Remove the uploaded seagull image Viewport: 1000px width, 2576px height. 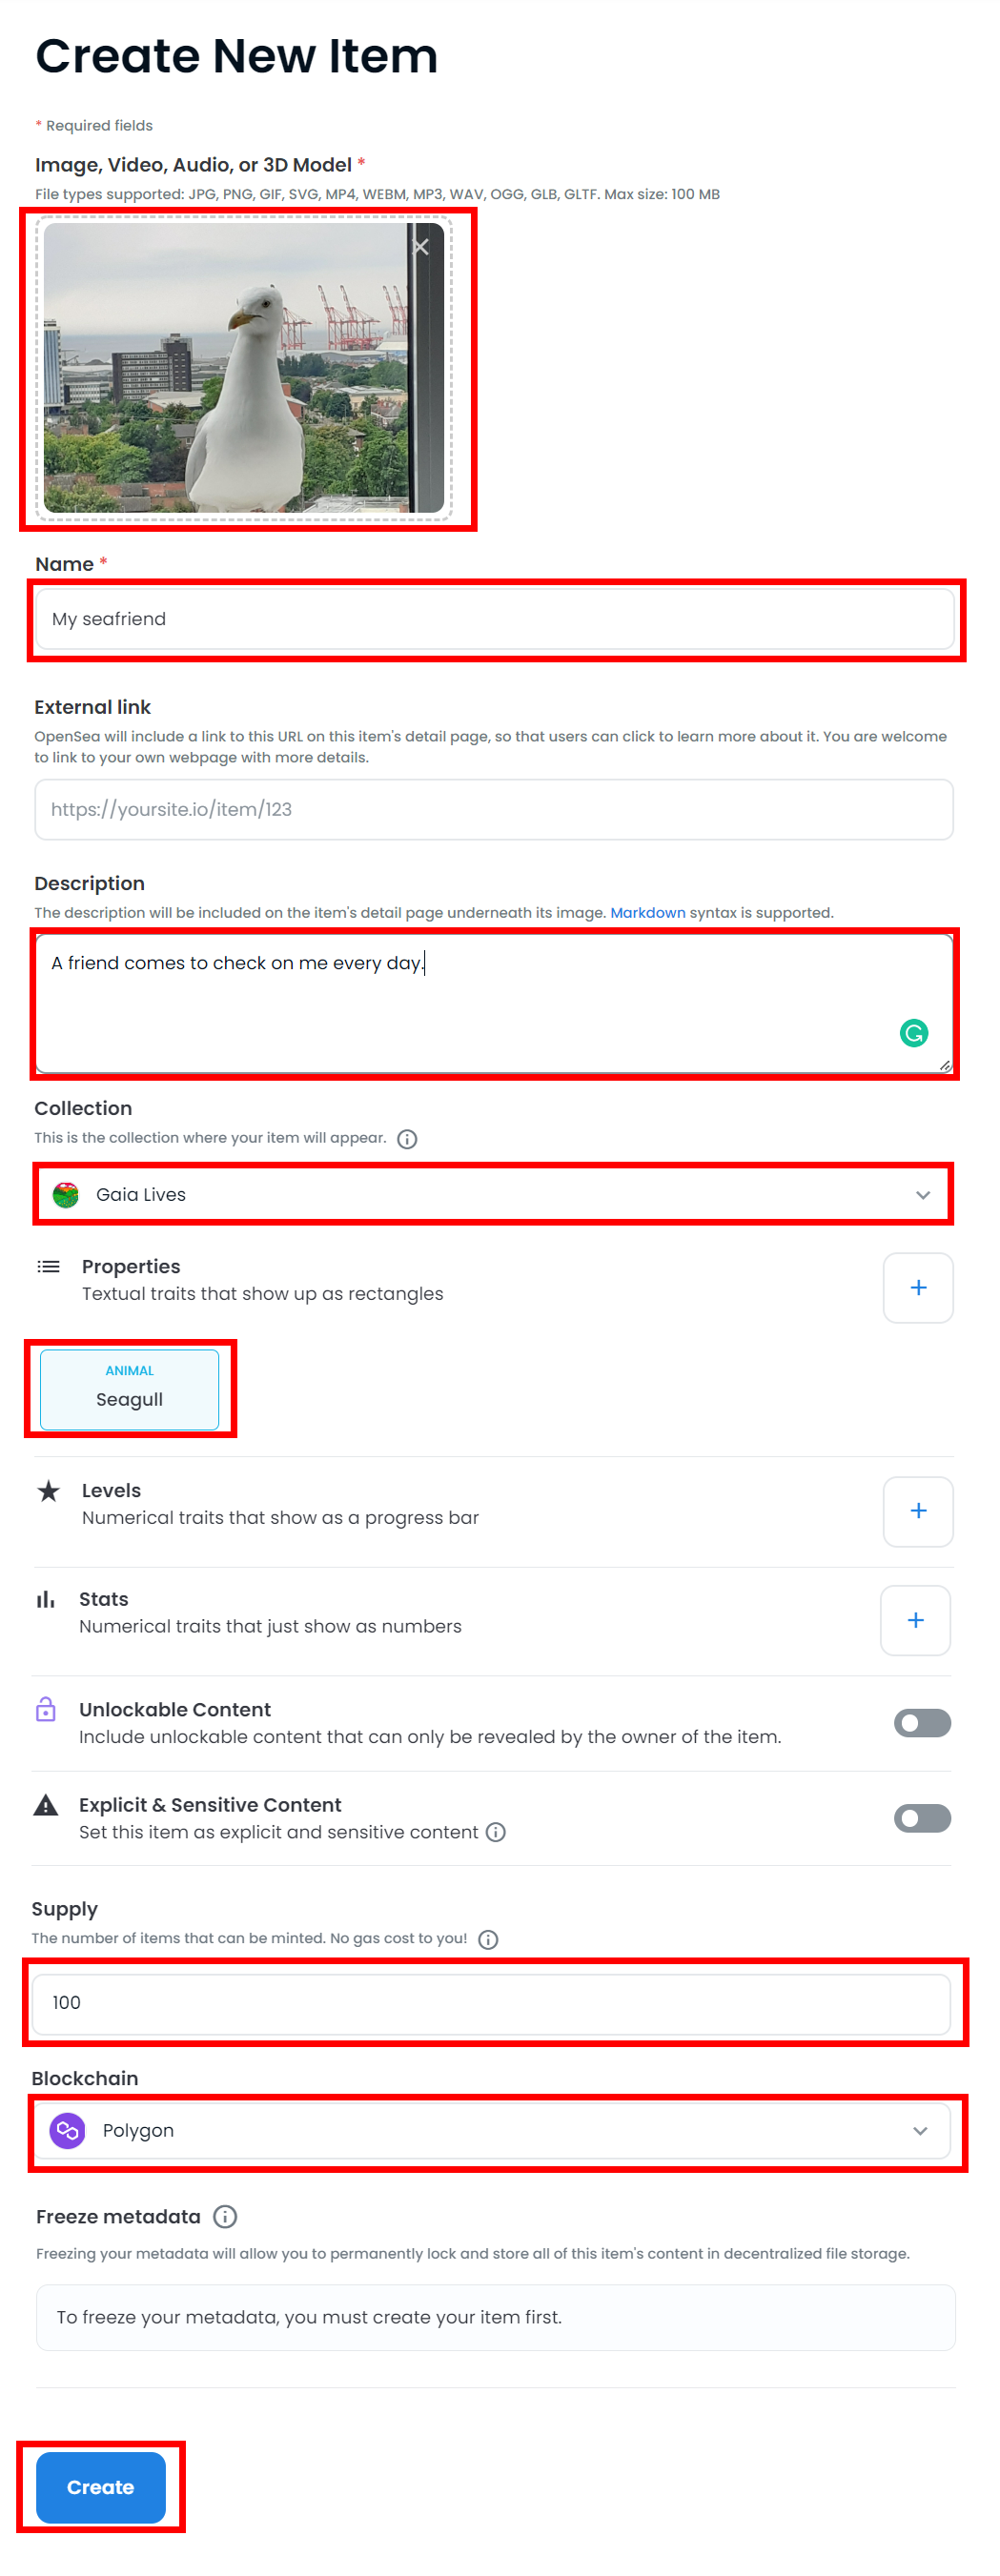pos(422,247)
